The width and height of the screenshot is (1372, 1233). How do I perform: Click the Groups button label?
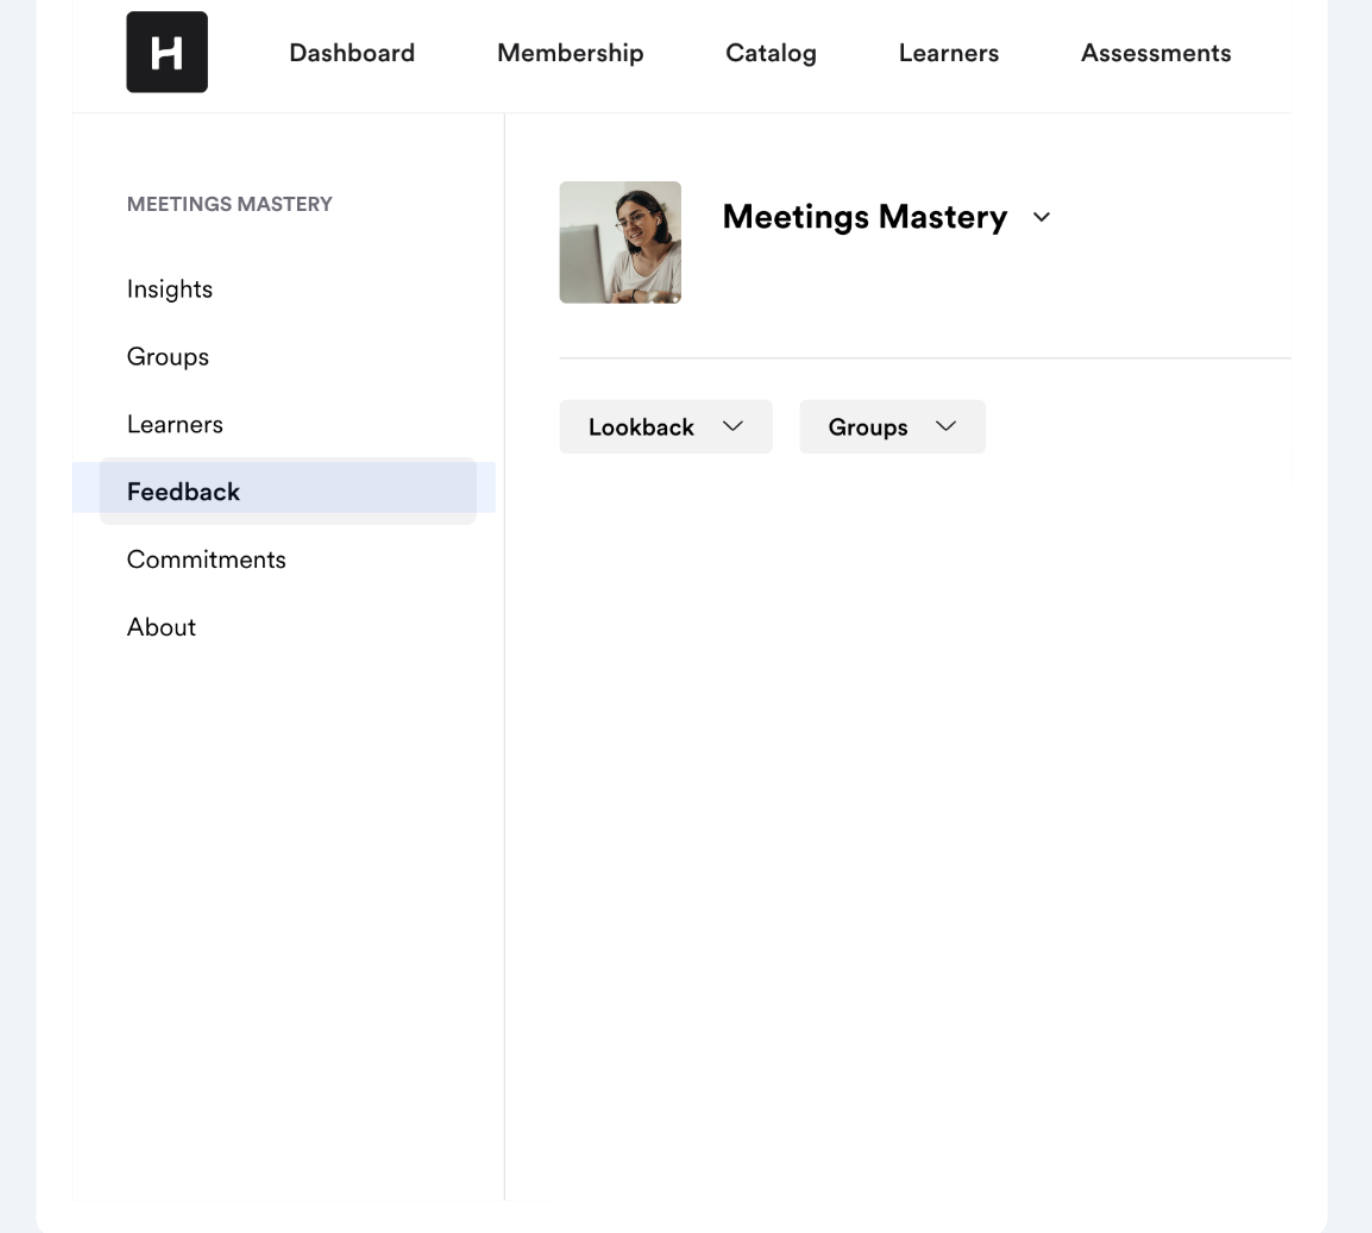868,427
